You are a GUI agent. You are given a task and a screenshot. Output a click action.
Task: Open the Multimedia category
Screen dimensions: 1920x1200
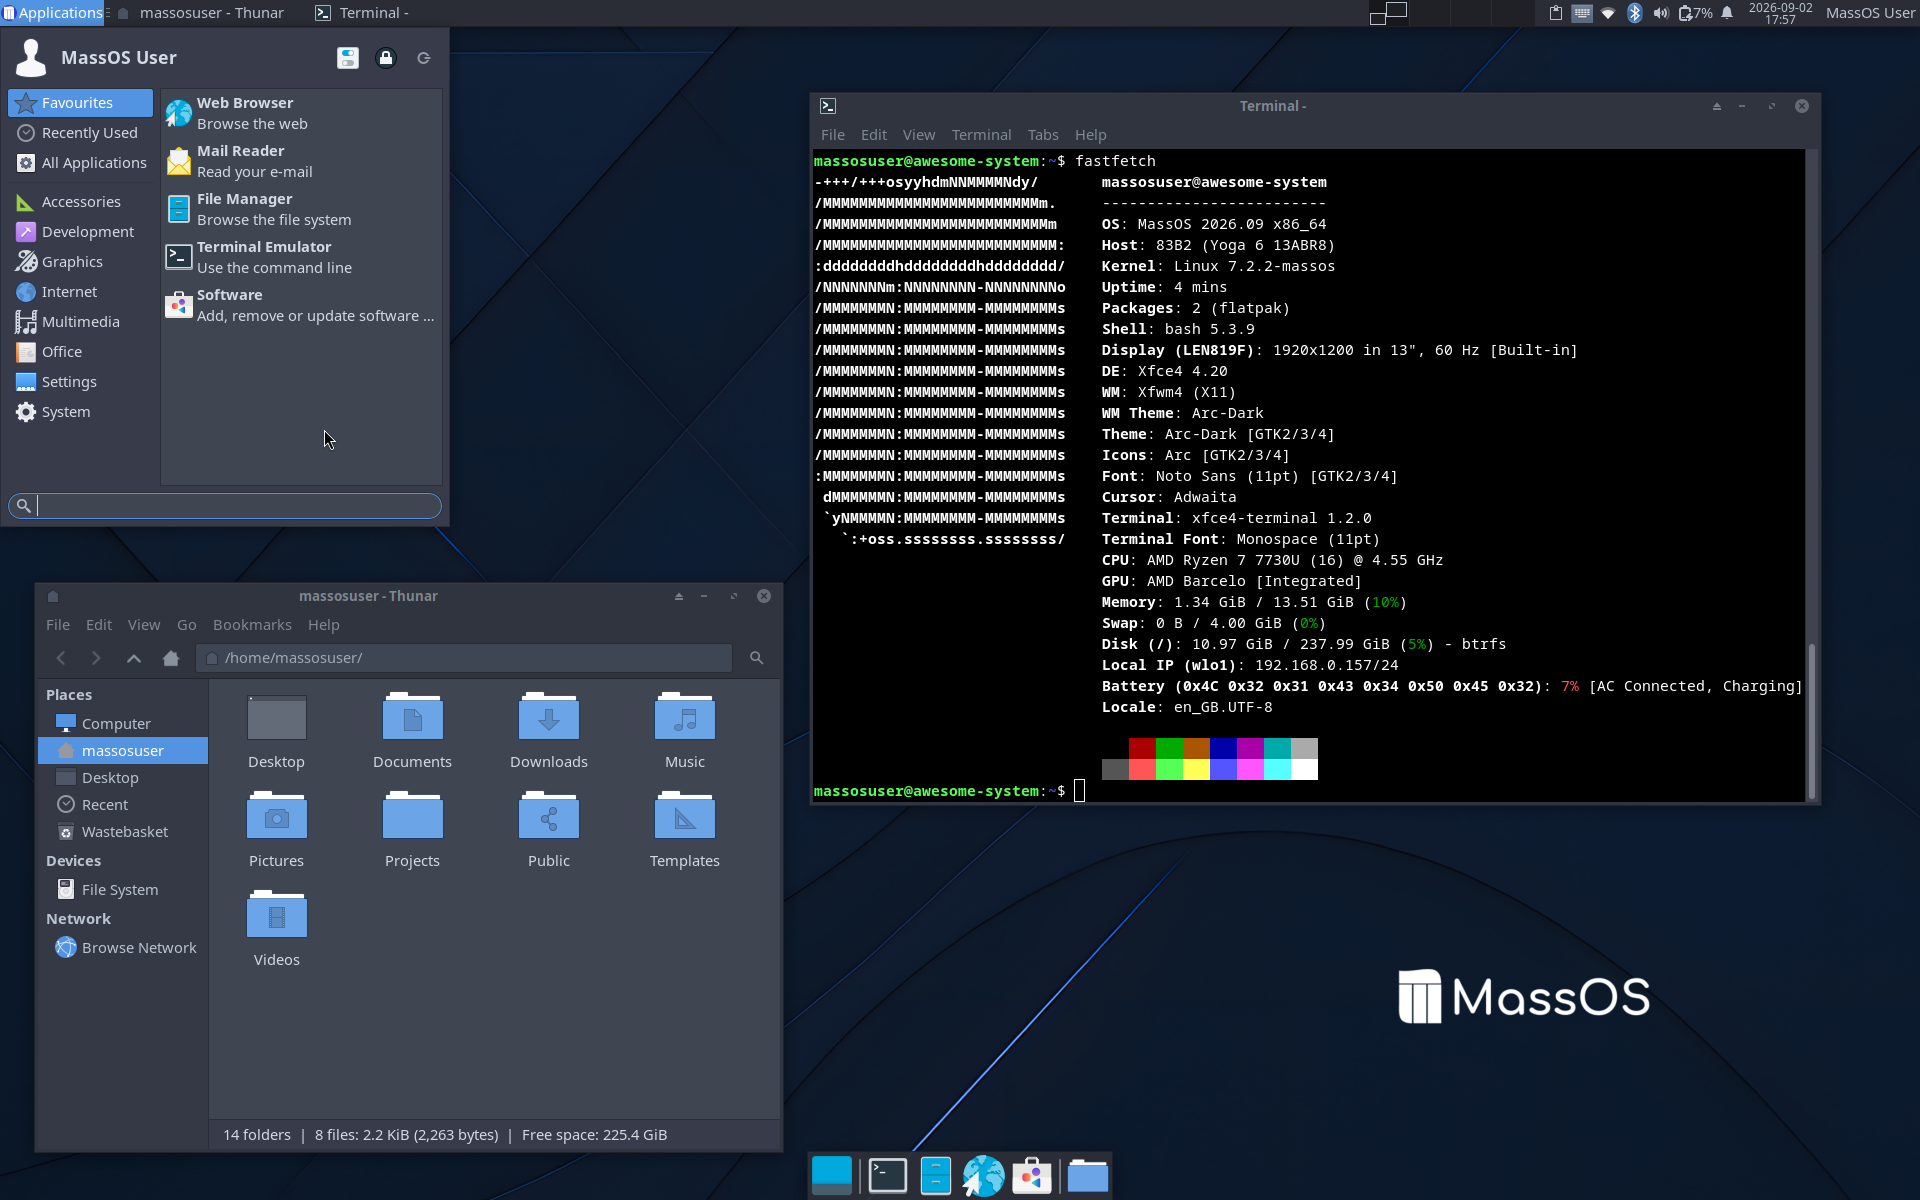[81, 322]
